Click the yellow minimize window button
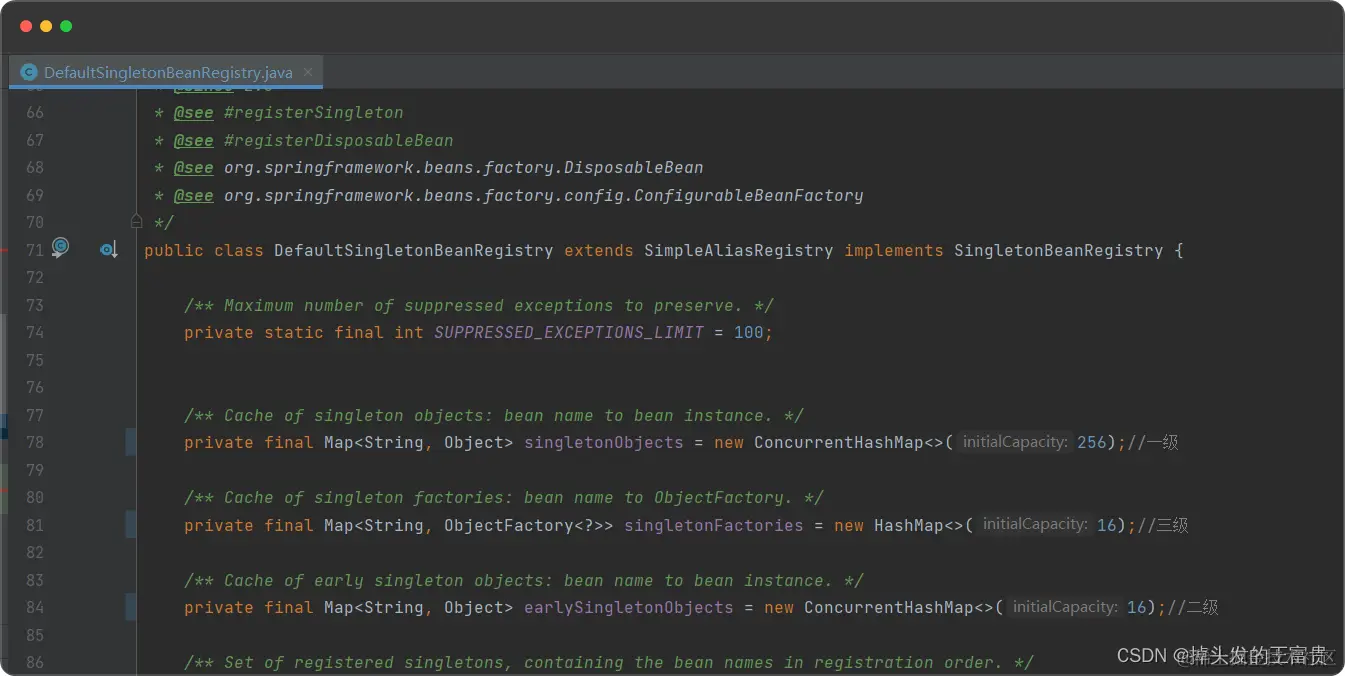1345x676 pixels. (46, 26)
